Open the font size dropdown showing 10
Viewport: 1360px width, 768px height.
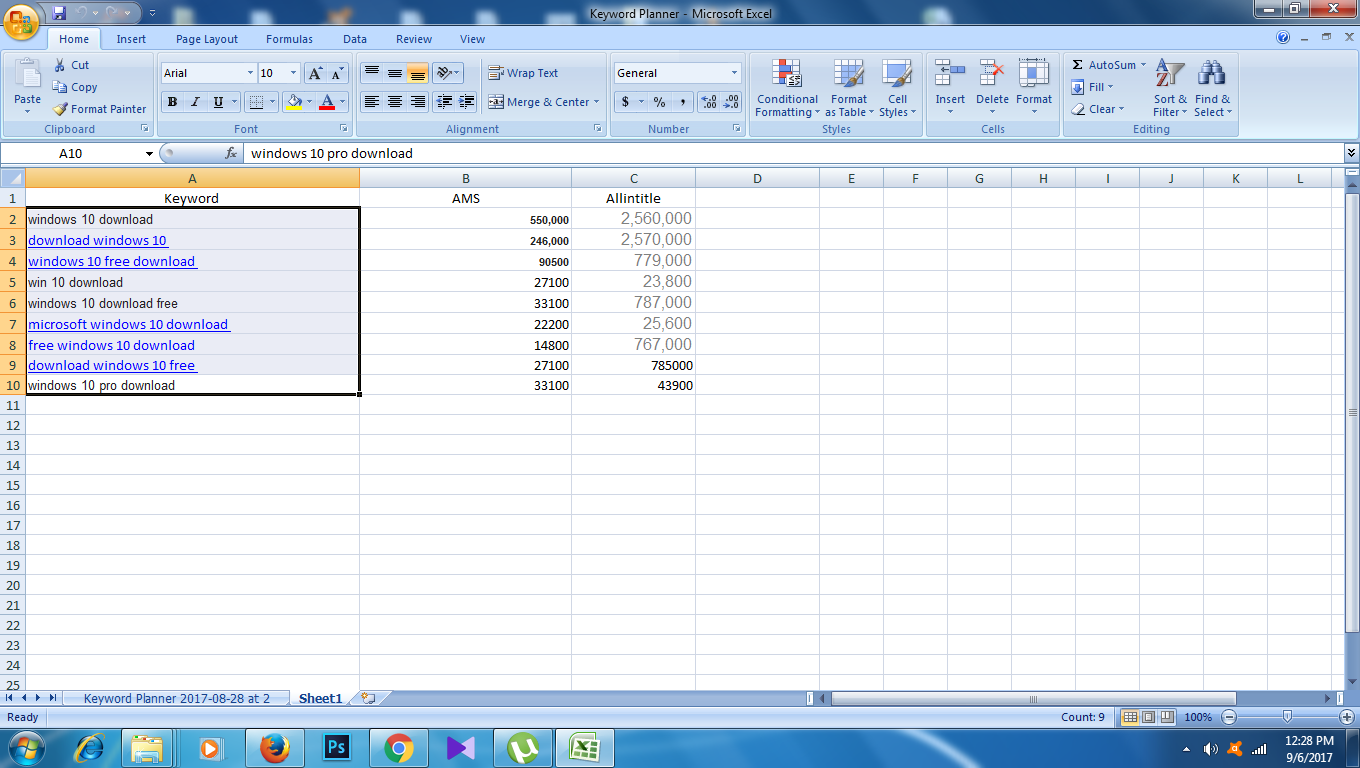[293, 73]
